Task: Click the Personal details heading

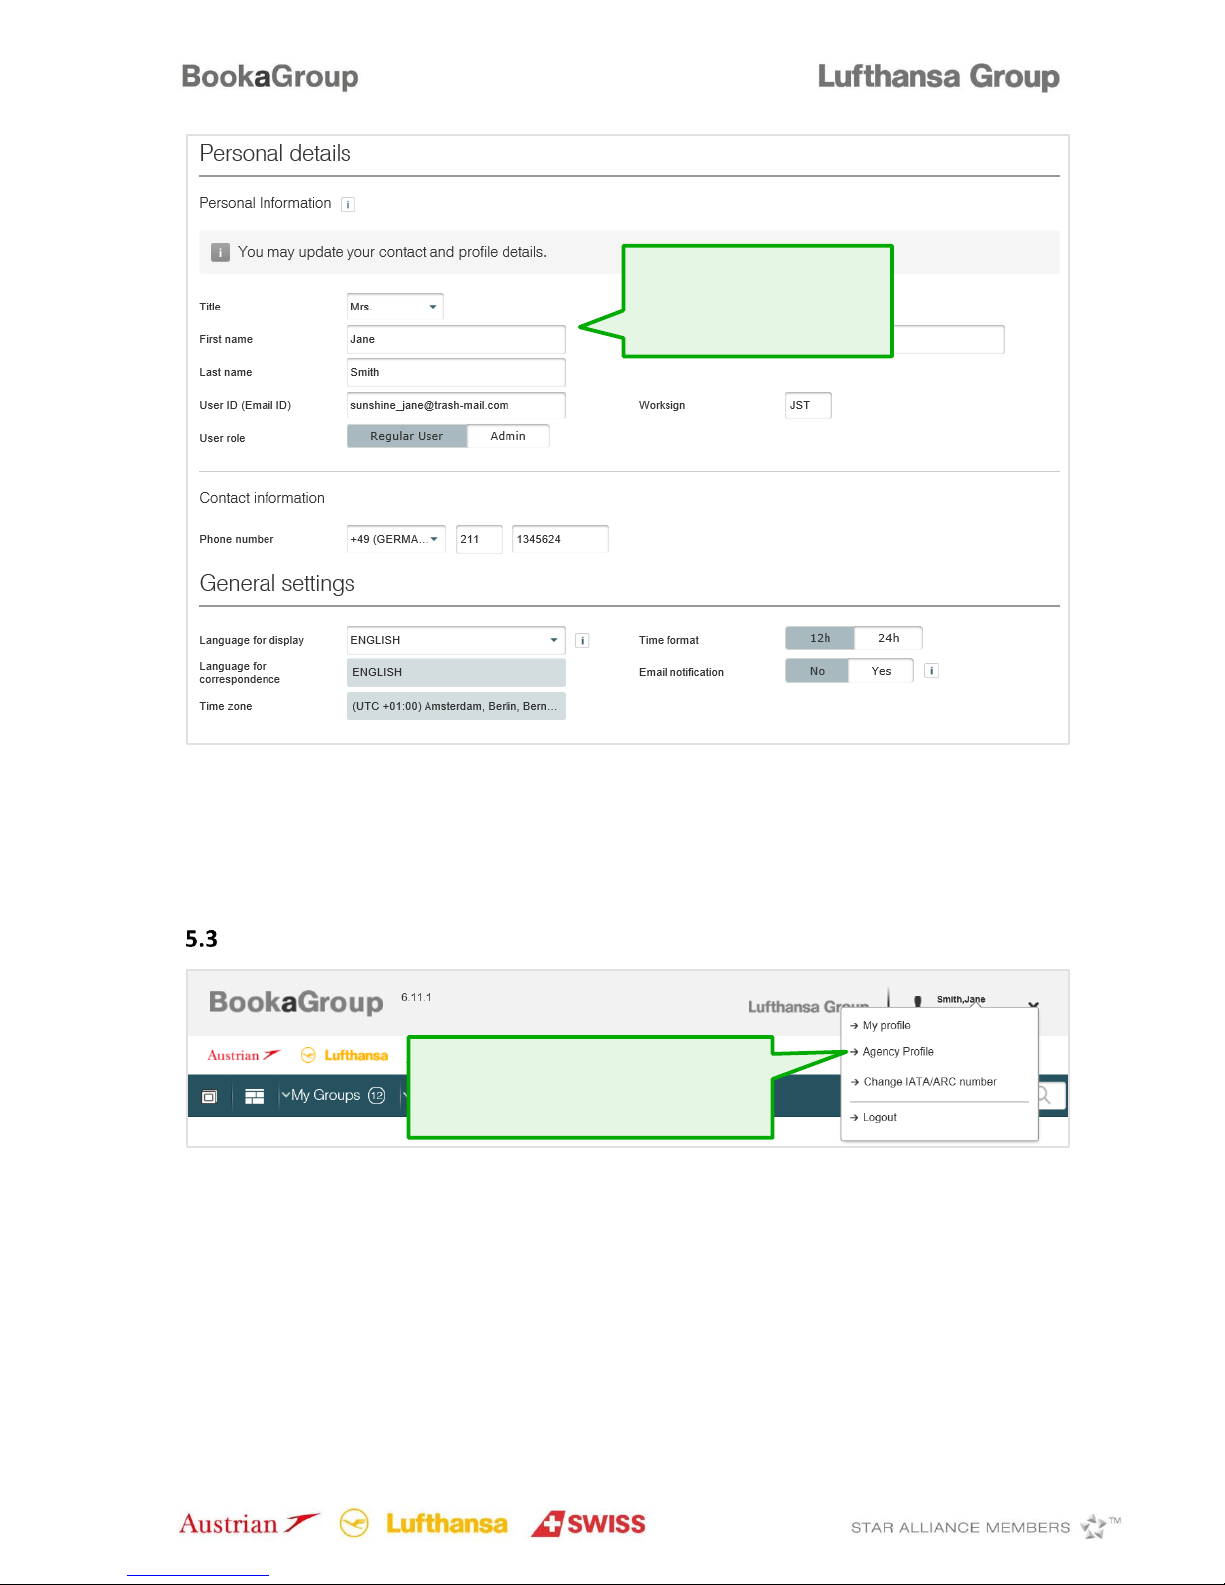Action: coord(275,153)
